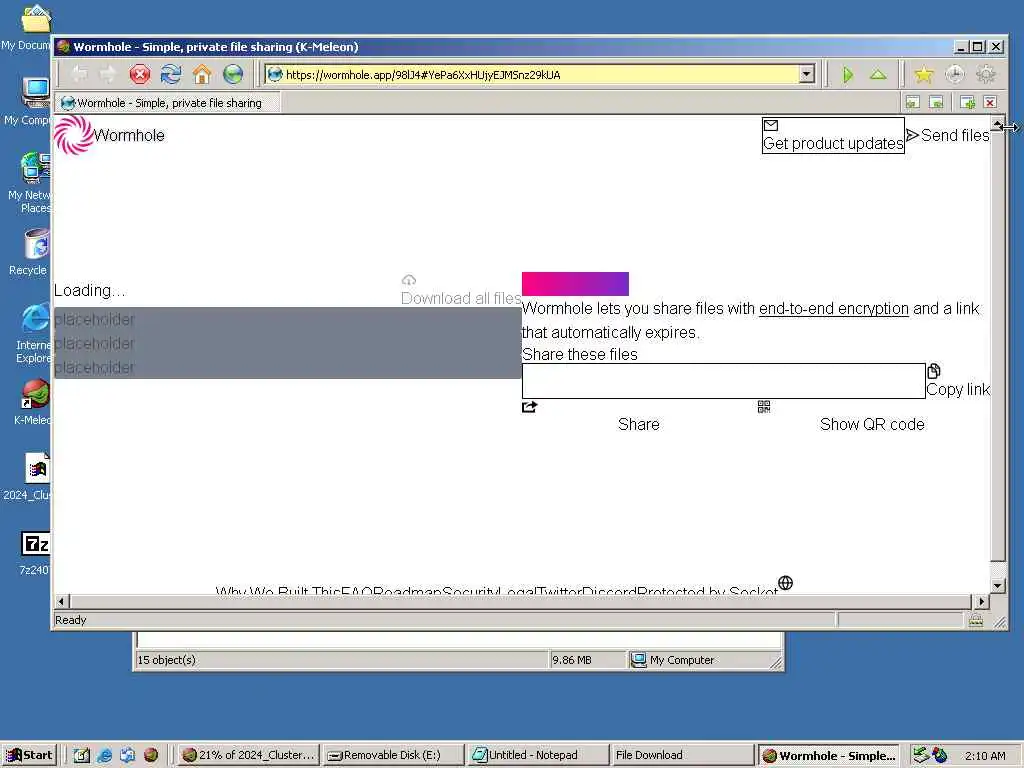Click the QR code icon
The width and height of the screenshot is (1024, 768).
click(764, 407)
